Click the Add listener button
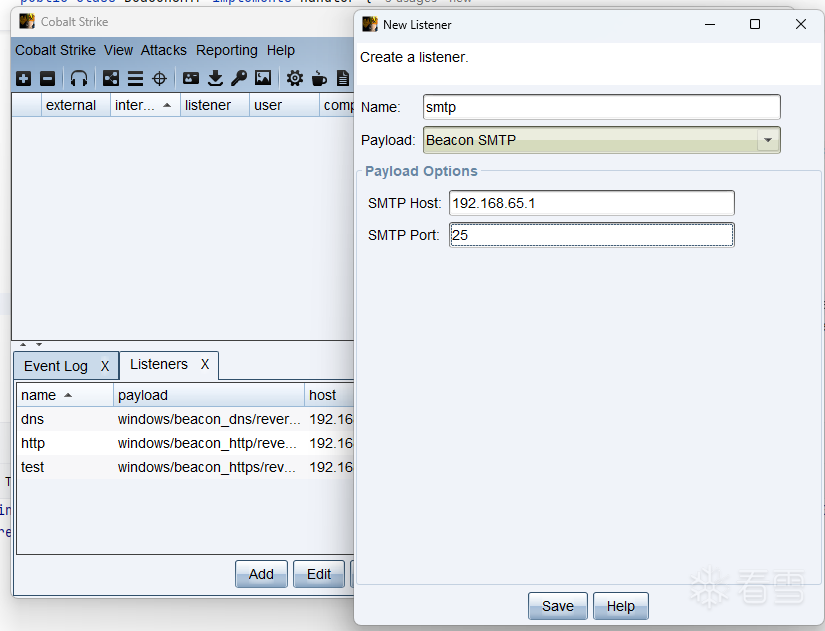 pos(261,574)
